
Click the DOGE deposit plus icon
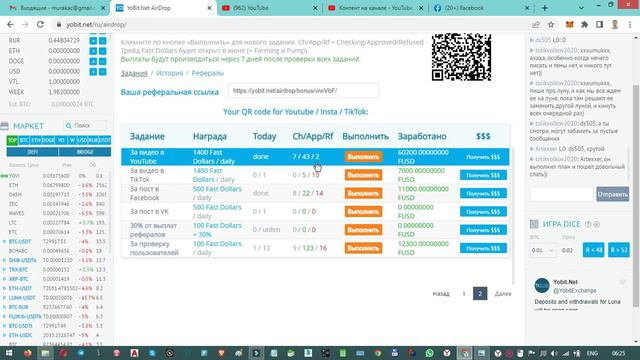point(93,61)
